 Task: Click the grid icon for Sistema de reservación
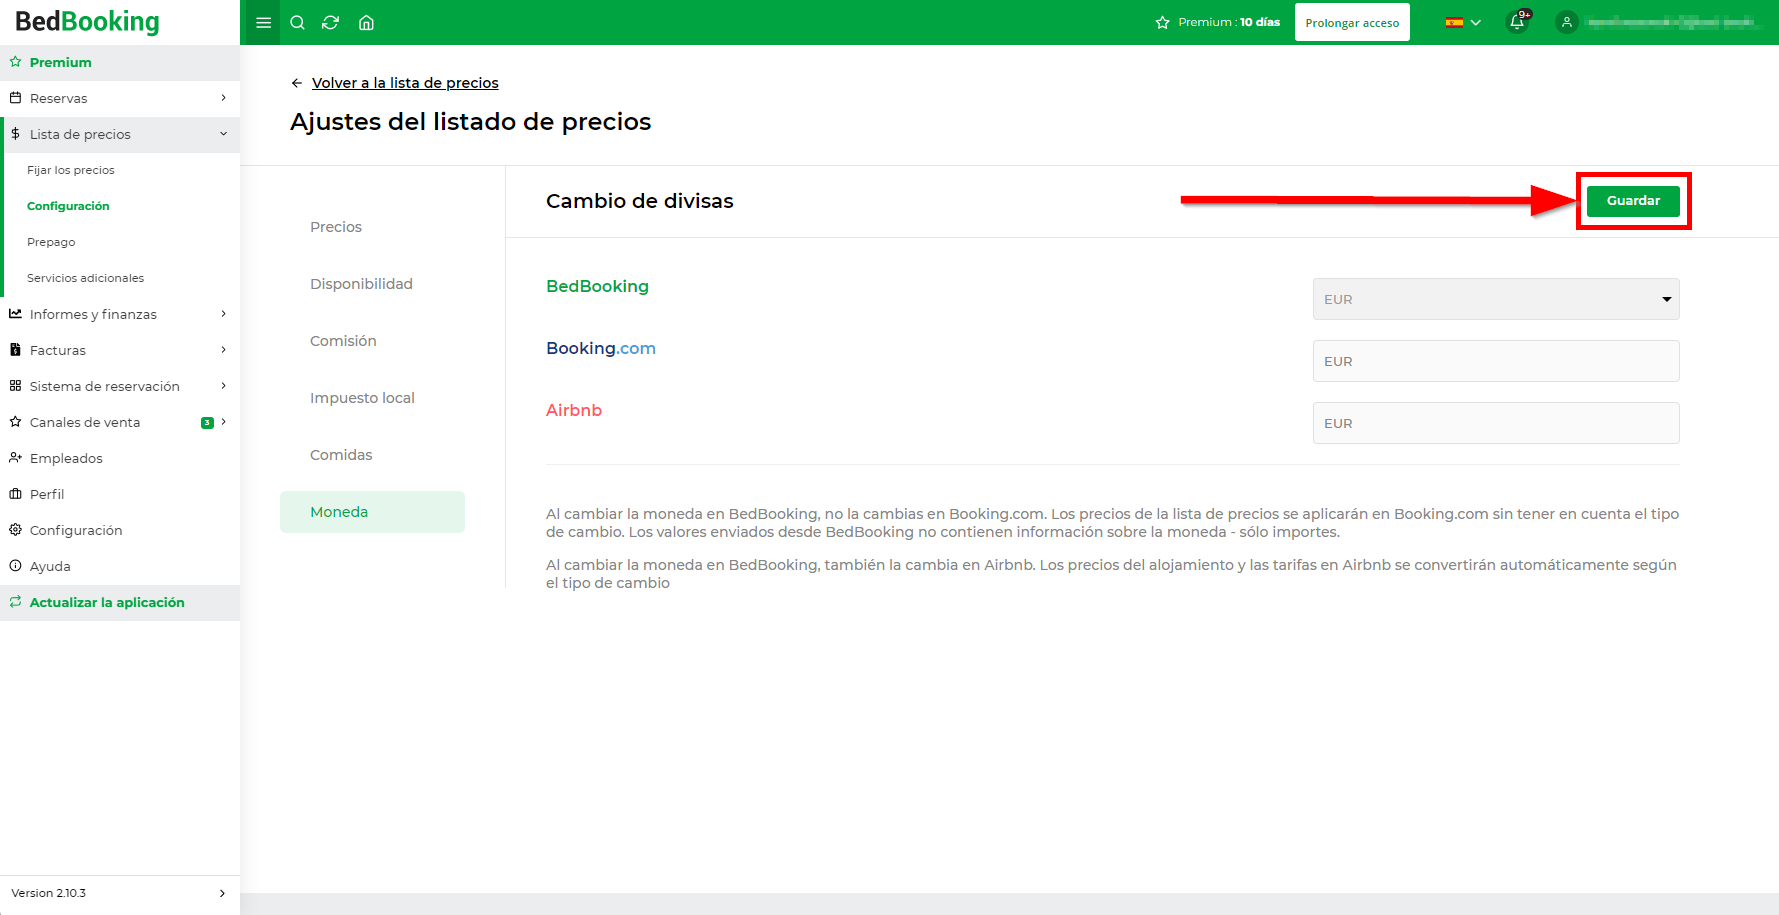pos(15,386)
